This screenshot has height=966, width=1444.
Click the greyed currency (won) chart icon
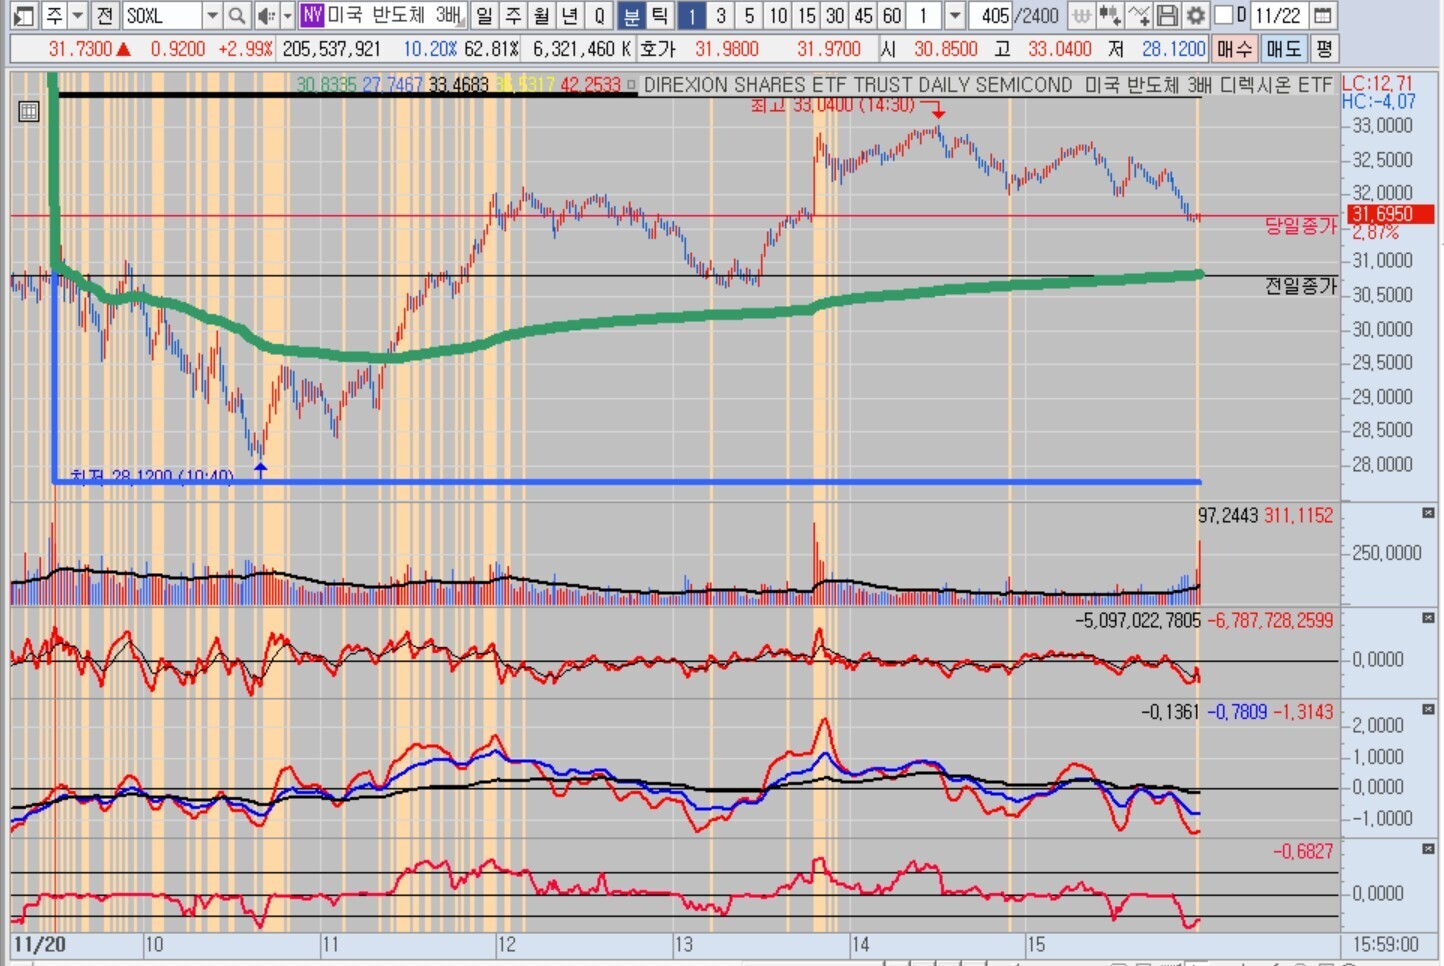(x=1081, y=15)
